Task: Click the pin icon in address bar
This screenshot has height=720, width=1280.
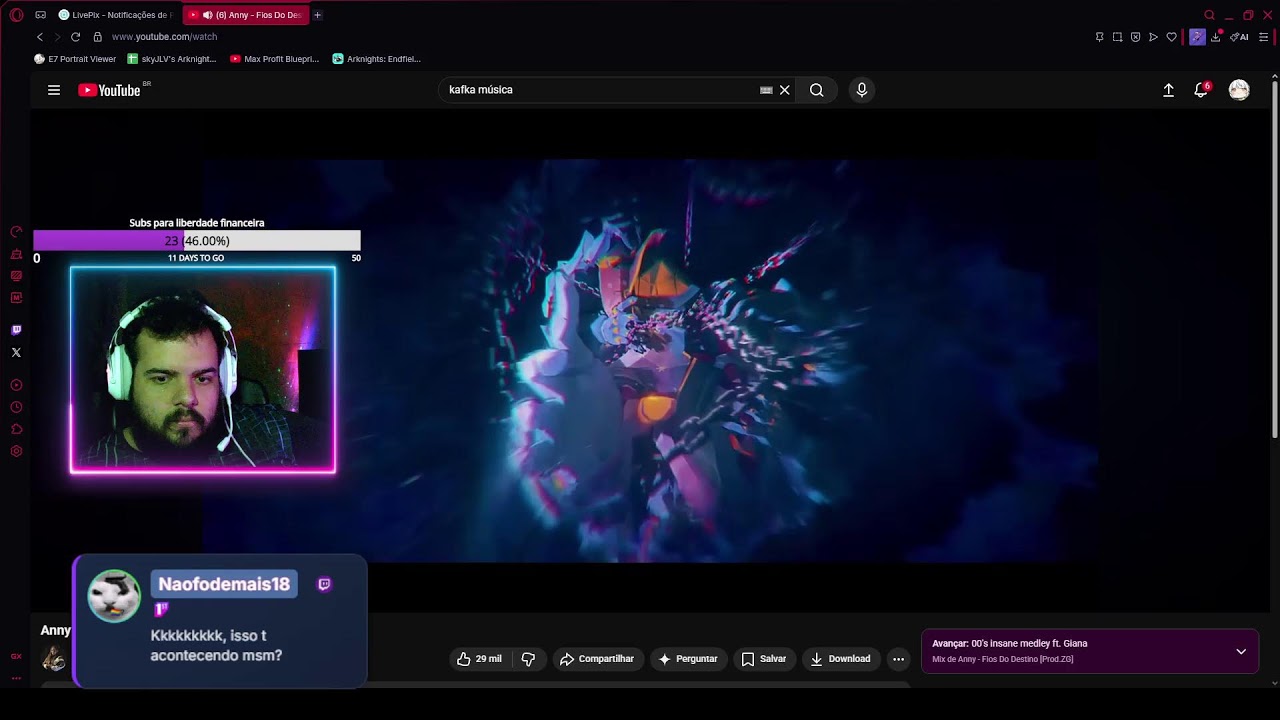Action: [x=1099, y=37]
